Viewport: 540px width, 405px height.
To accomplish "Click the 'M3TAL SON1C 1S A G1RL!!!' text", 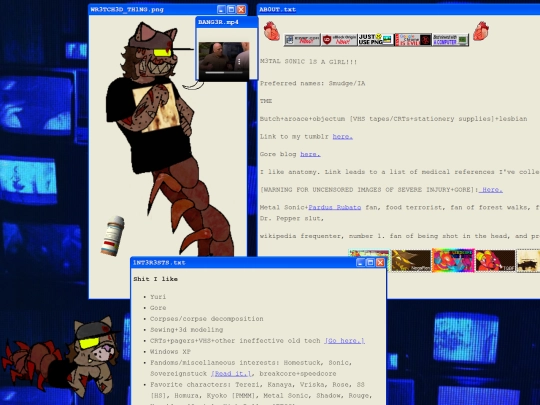I will pos(309,62).
